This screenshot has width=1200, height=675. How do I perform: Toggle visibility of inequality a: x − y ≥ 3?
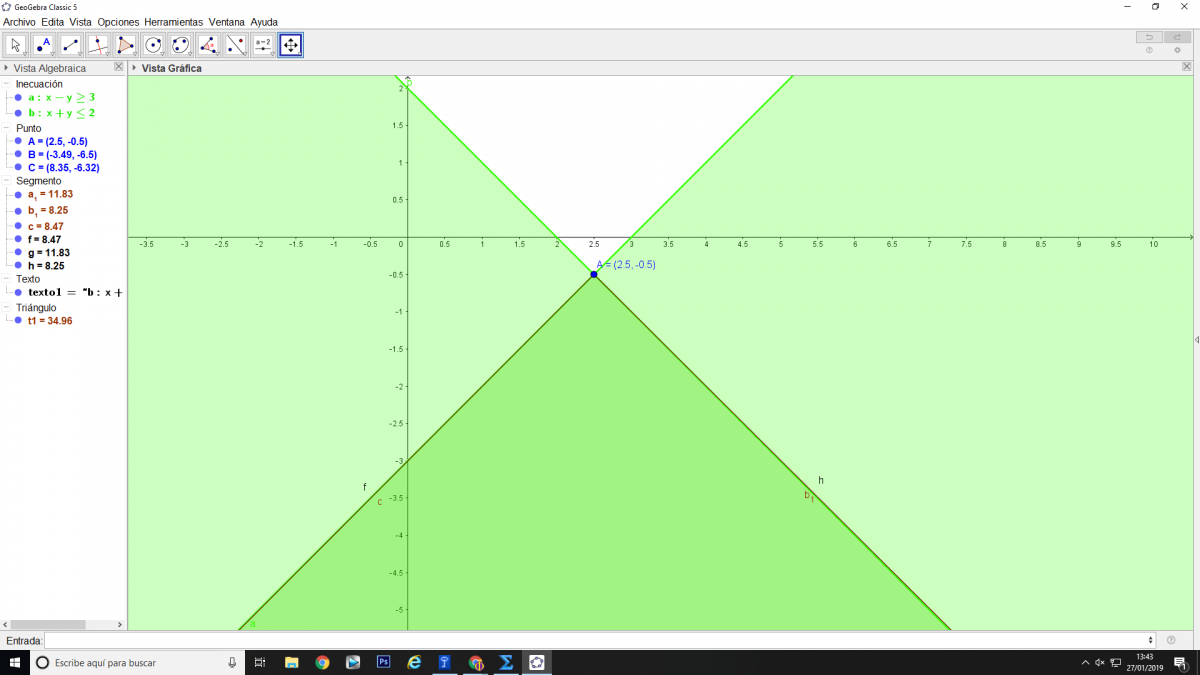[x=18, y=98]
